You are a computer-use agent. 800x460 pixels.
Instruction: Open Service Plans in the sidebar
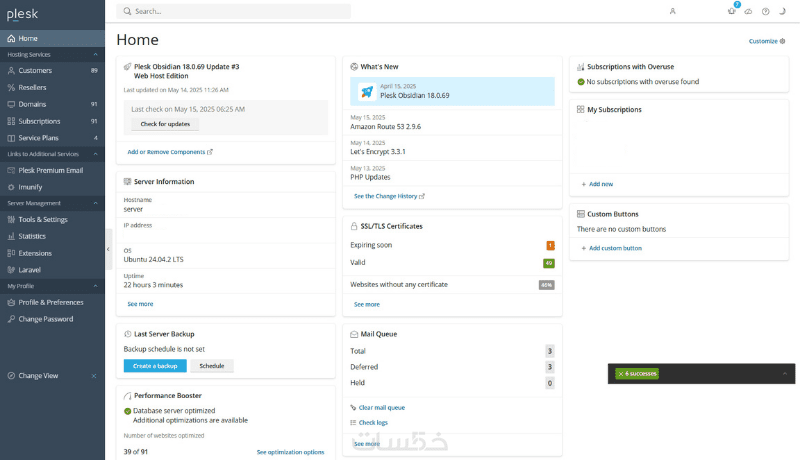pyautogui.click(x=53, y=138)
